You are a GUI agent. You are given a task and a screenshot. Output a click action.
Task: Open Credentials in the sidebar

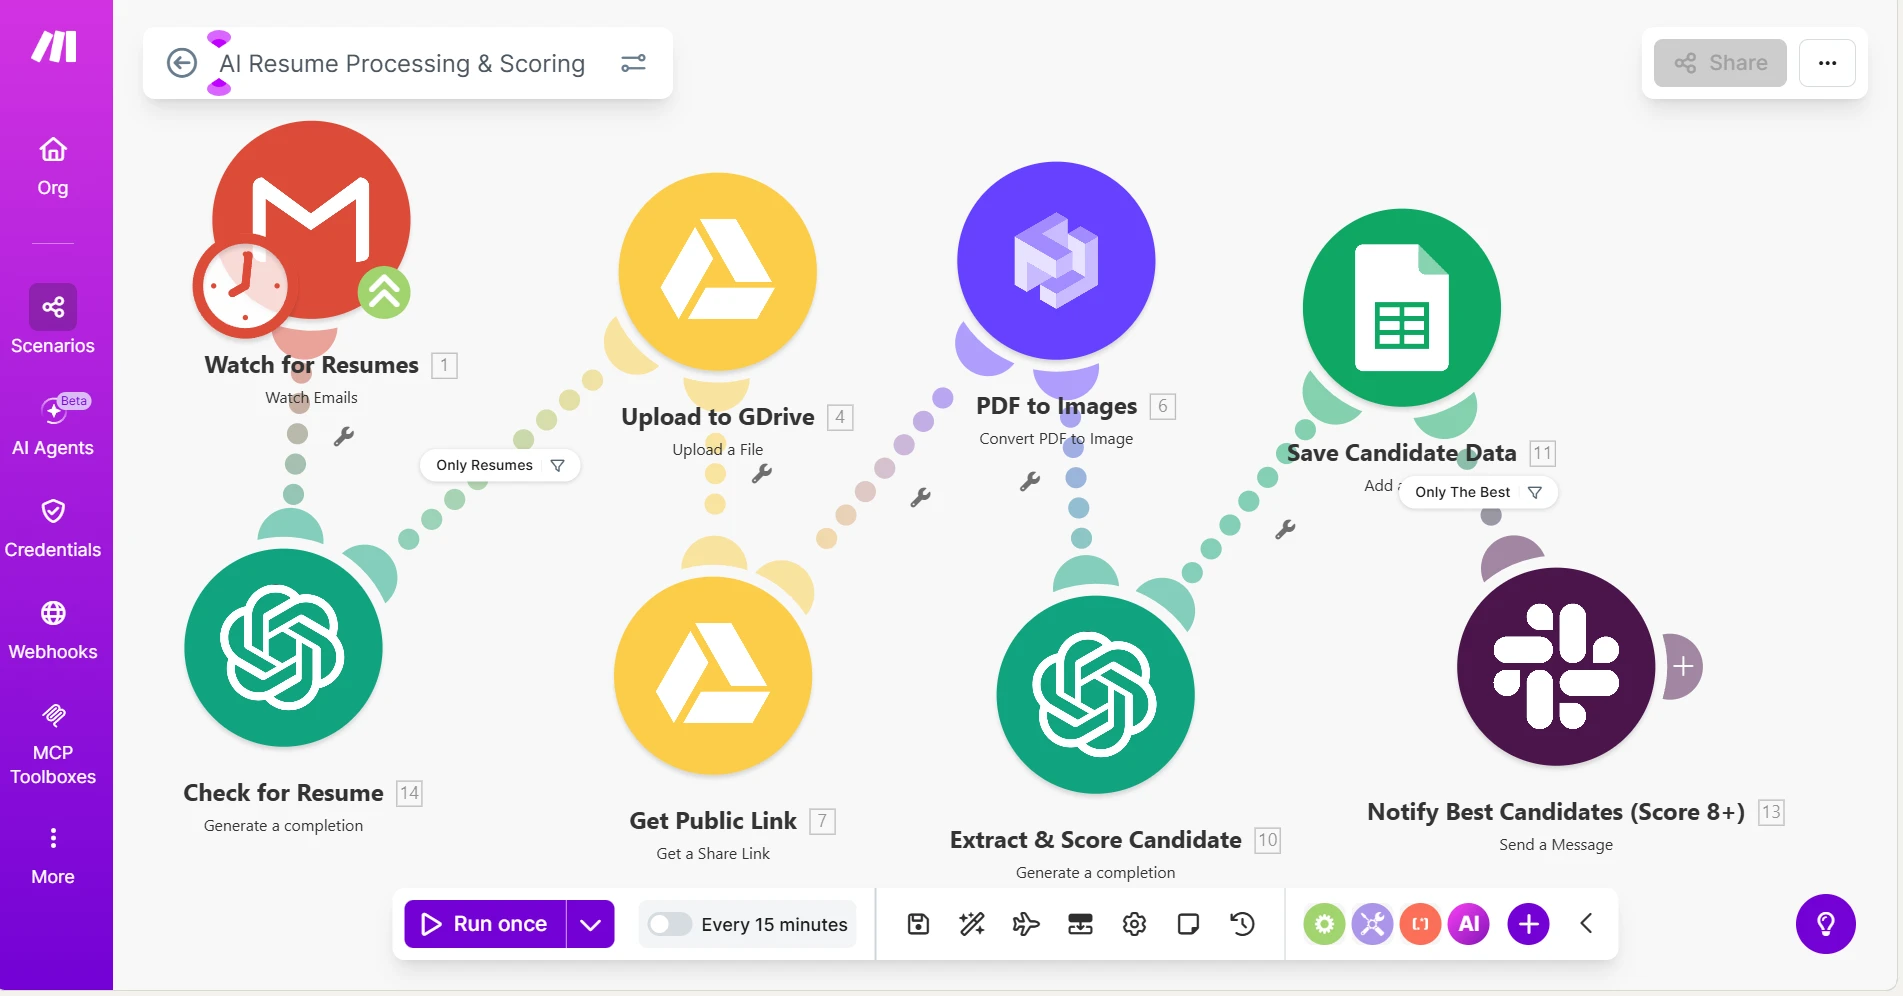[x=53, y=528]
